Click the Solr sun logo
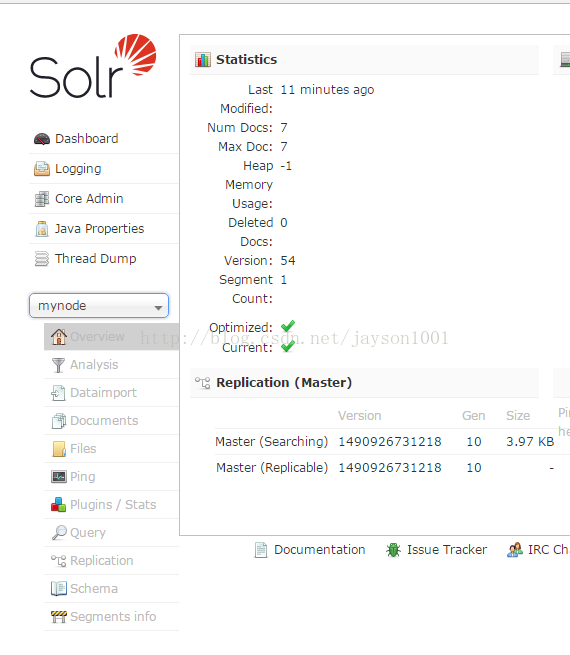The height and width of the screenshot is (655, 570). pyautogui.click(x=135, y=55)
